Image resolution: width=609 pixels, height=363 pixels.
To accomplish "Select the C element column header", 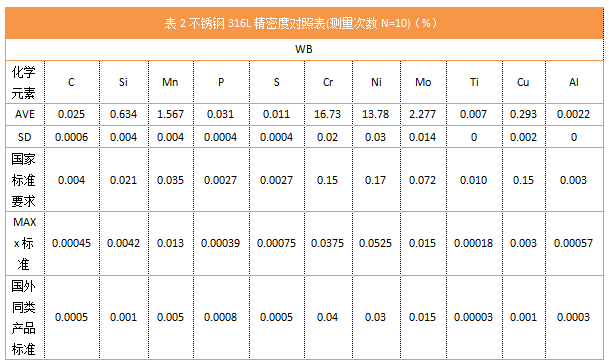I will coord(71,82).
